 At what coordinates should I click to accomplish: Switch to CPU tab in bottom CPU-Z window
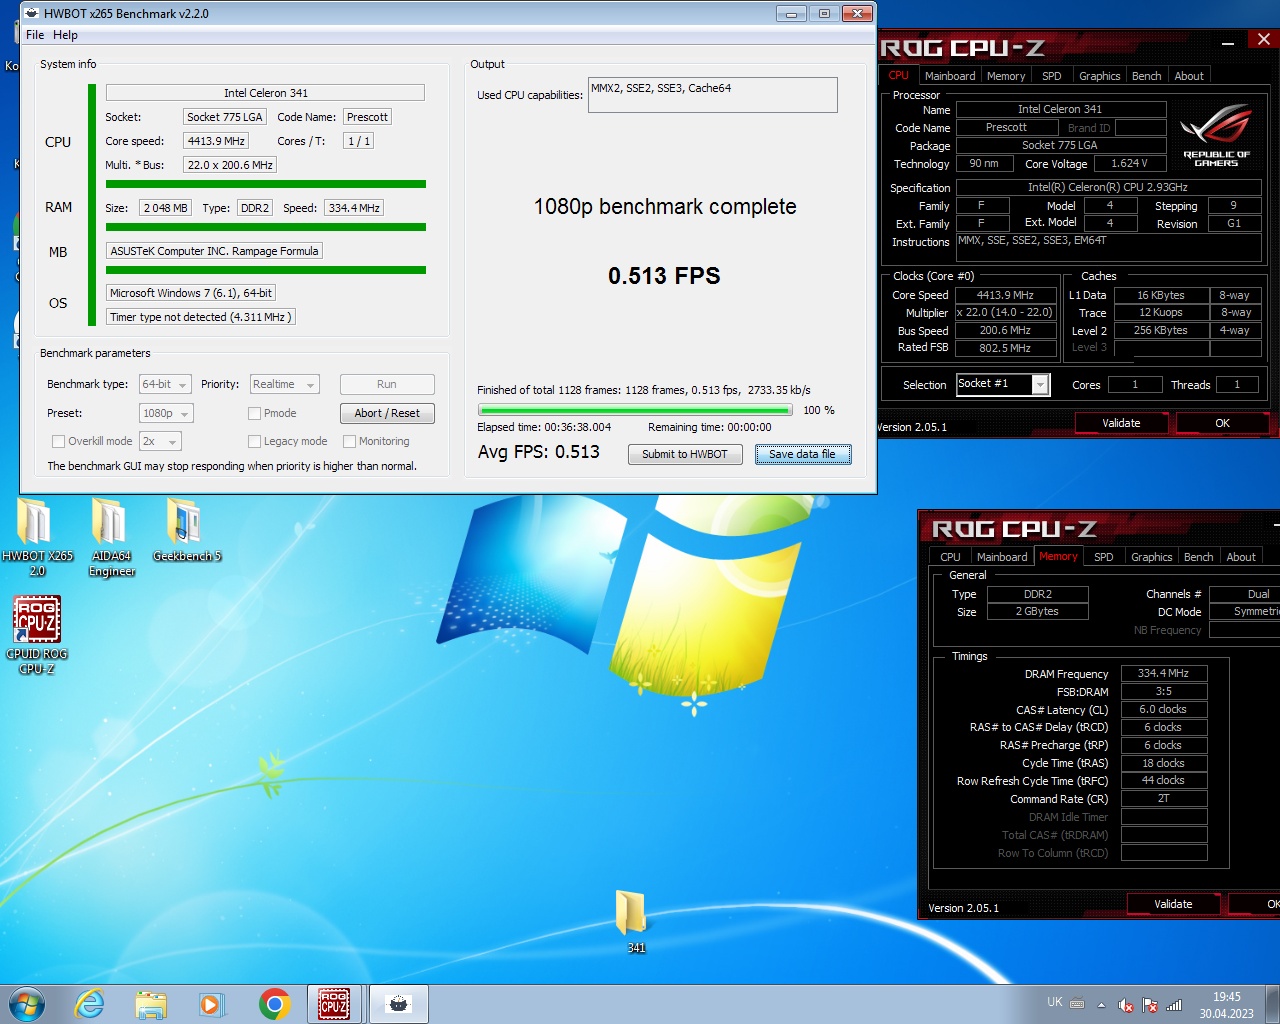(950, 557)
